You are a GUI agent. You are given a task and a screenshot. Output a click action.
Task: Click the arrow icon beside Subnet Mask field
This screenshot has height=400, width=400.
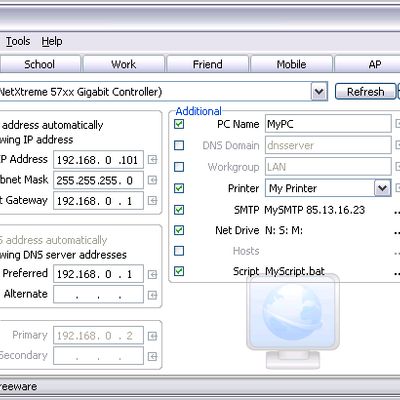tap(152, 180)
